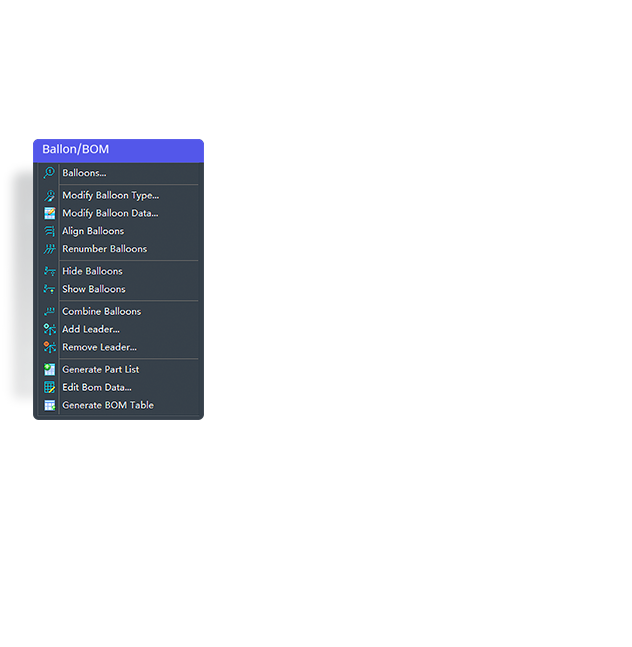Click the Generate BOM Table icon
632x647 pixels.
[x=49, y=405]
